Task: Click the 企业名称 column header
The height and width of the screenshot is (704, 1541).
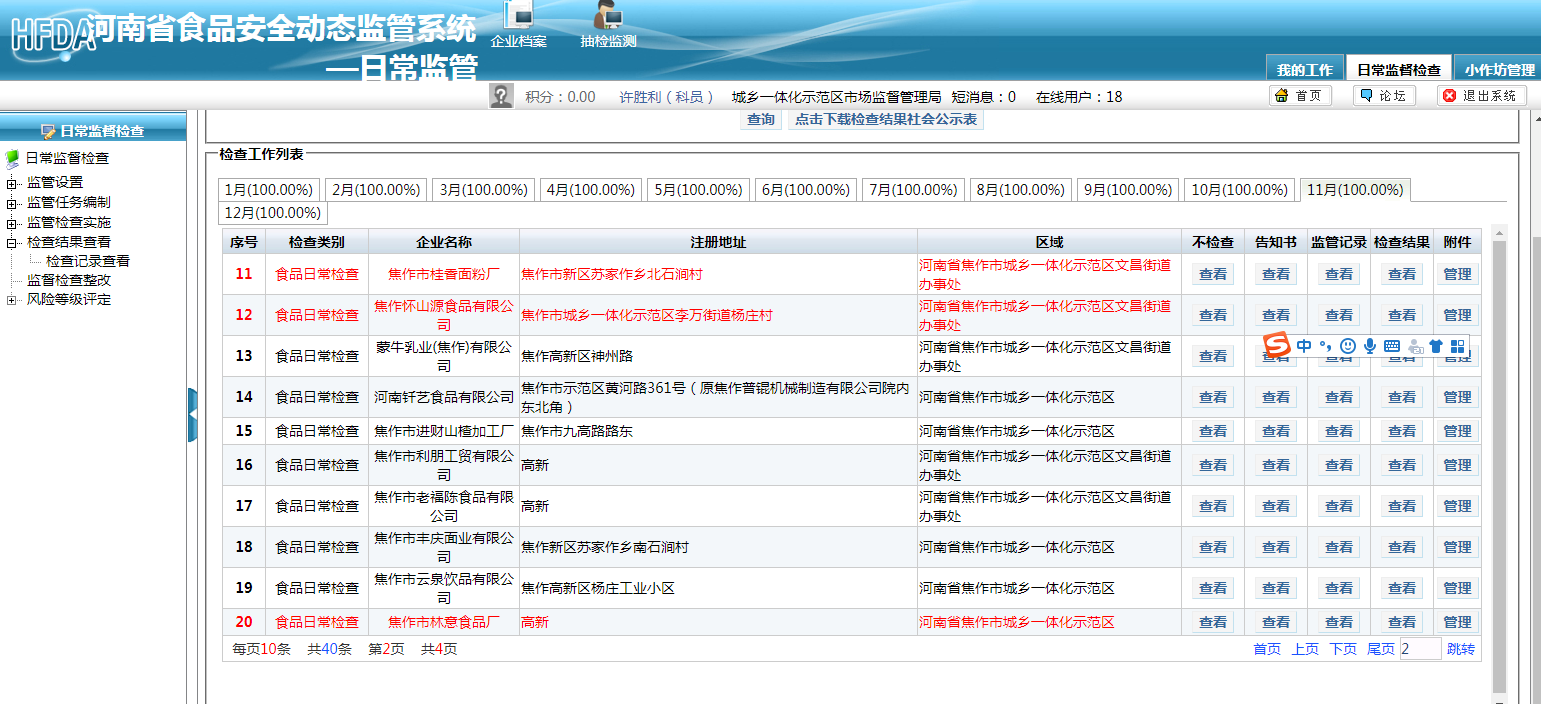Action: 444,242
